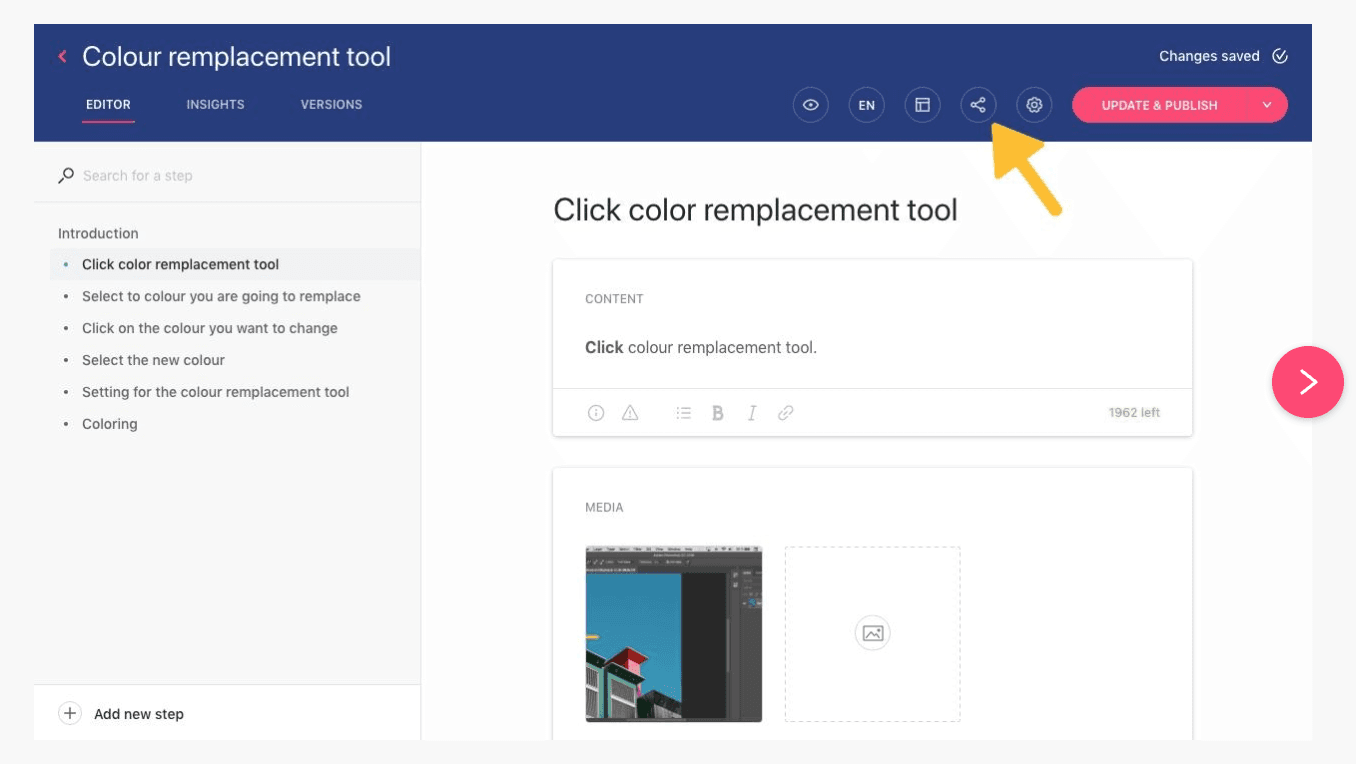1356x764 pixels.
Task: Click the layout template icon
Action: [x=922, y=105]
